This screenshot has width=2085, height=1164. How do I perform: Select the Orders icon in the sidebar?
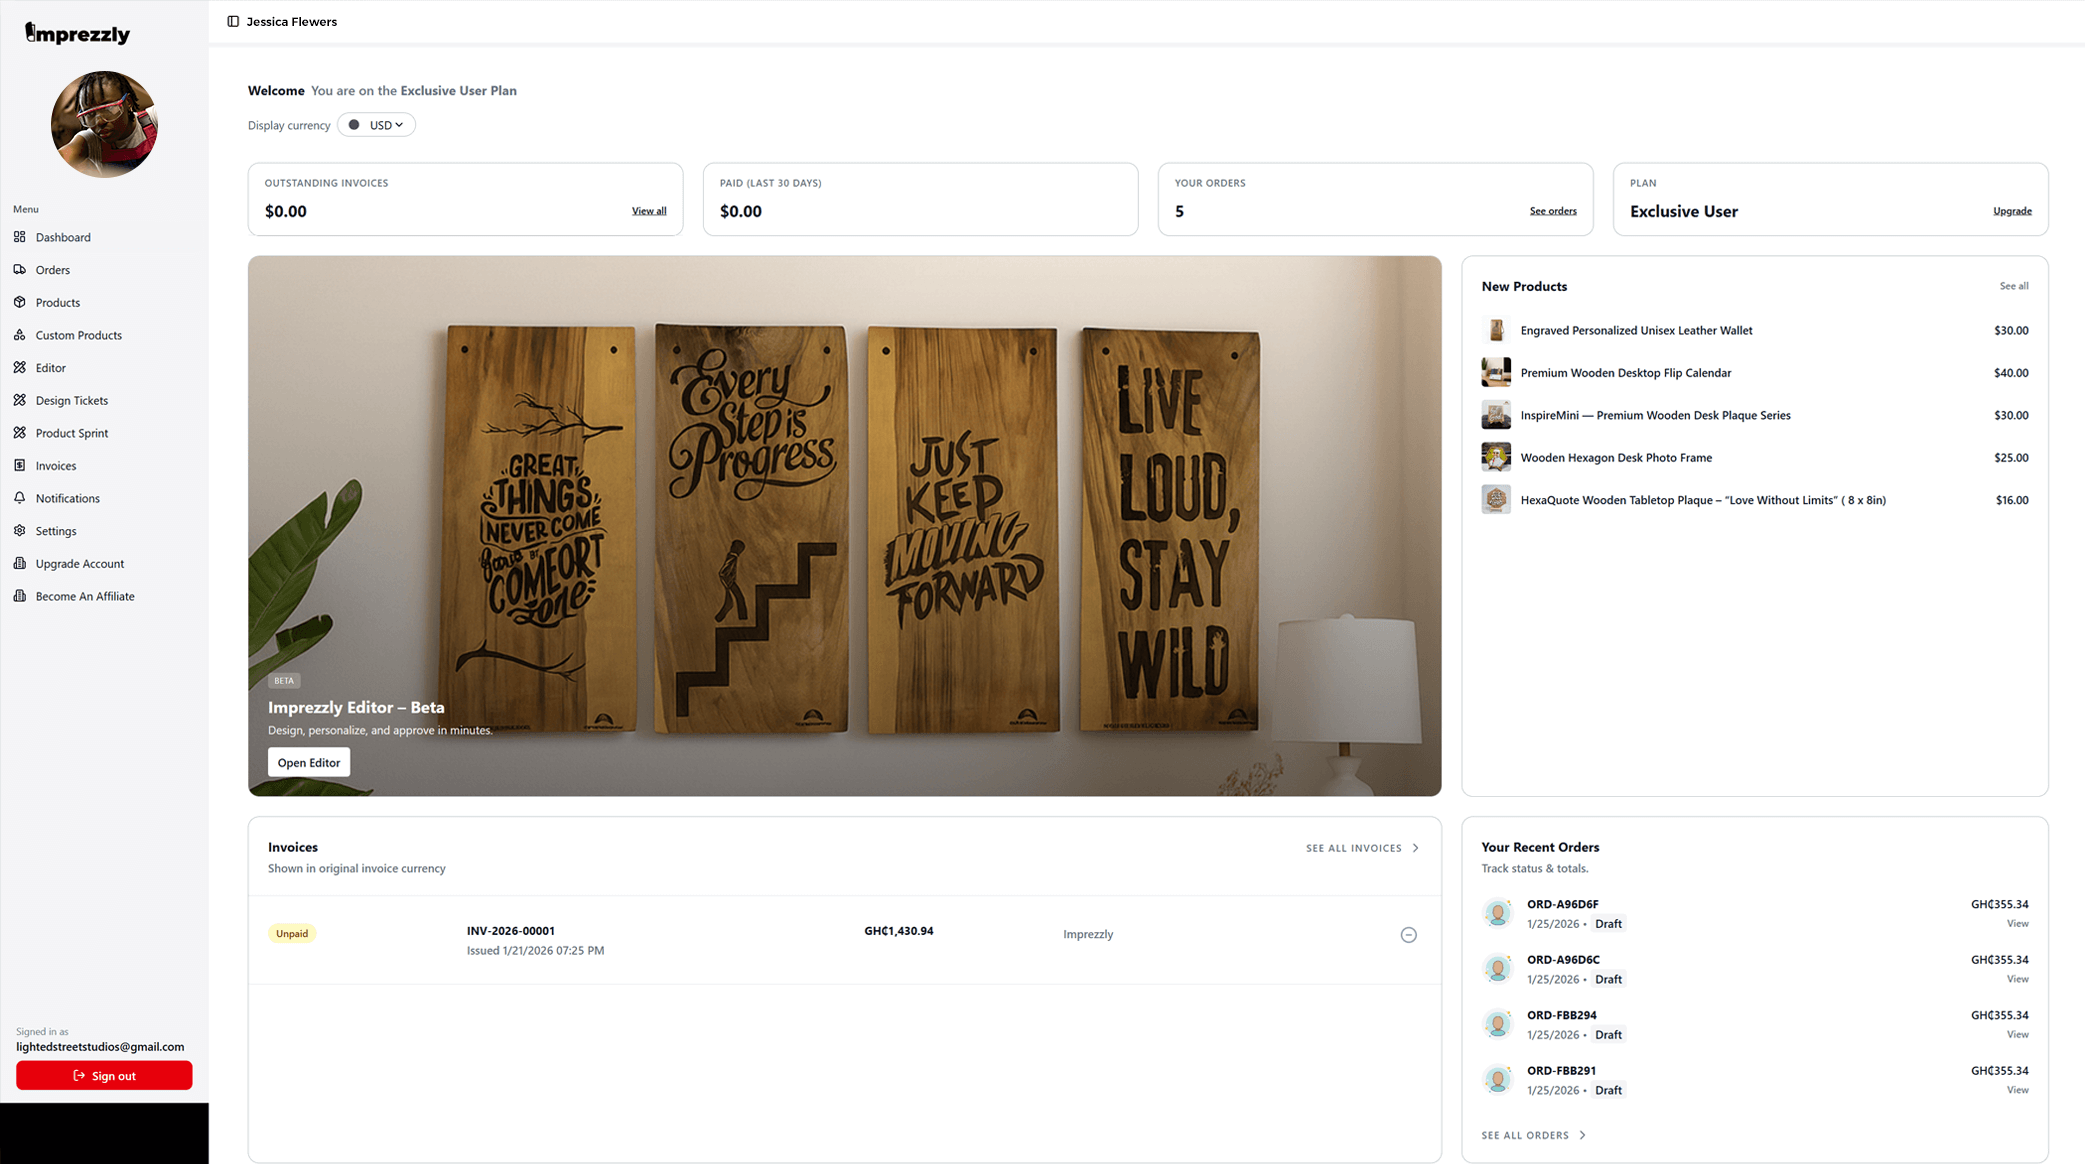21,269
